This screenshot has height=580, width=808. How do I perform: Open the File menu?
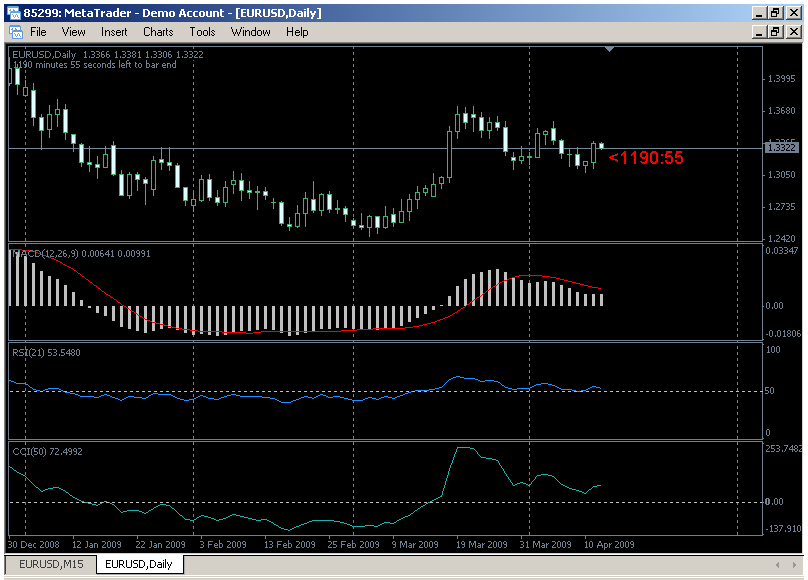[37, 31]
